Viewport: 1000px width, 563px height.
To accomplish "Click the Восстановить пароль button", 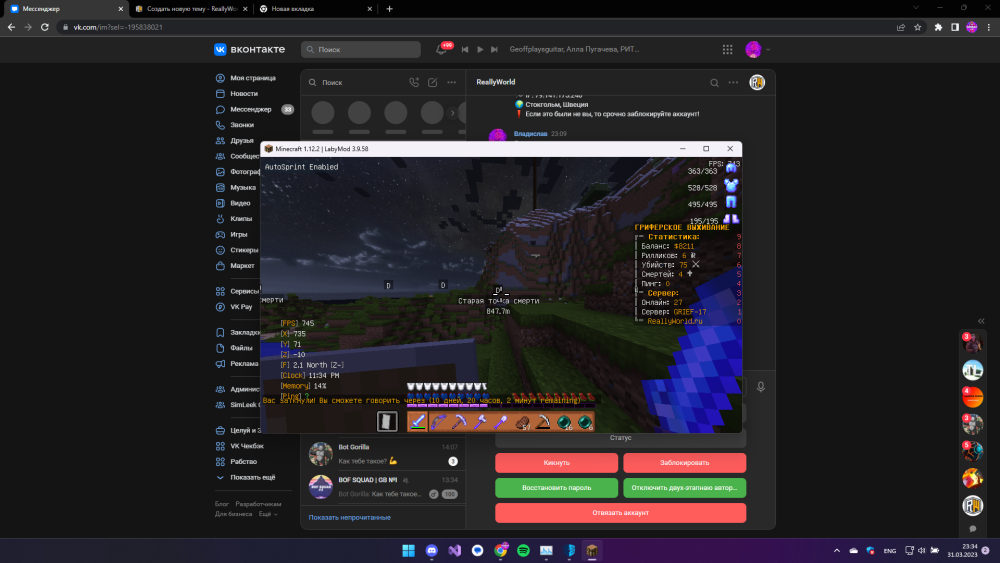I will (x=557, y=488).
